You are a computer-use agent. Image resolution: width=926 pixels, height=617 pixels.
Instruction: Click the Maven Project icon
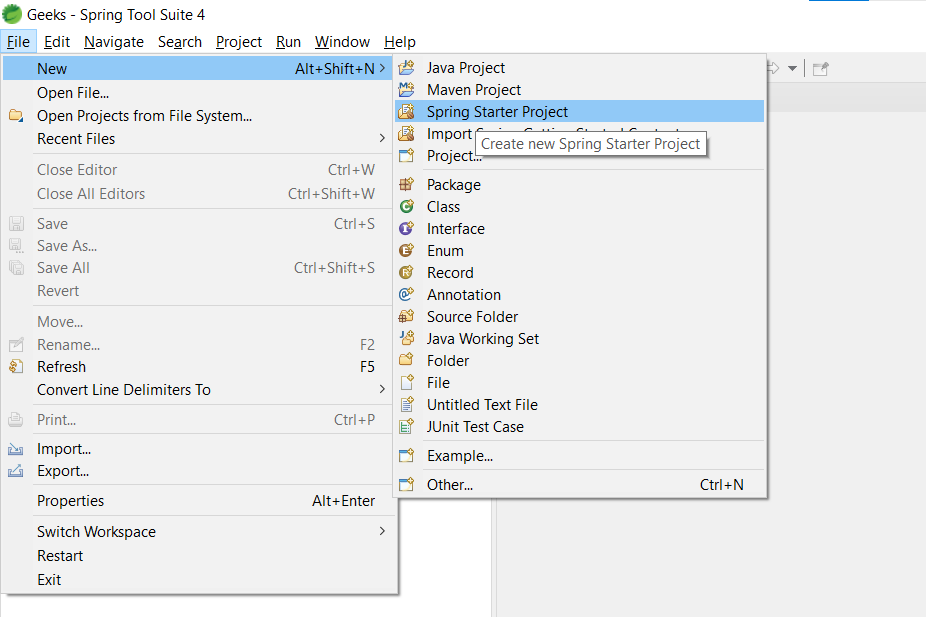[406, 90]
